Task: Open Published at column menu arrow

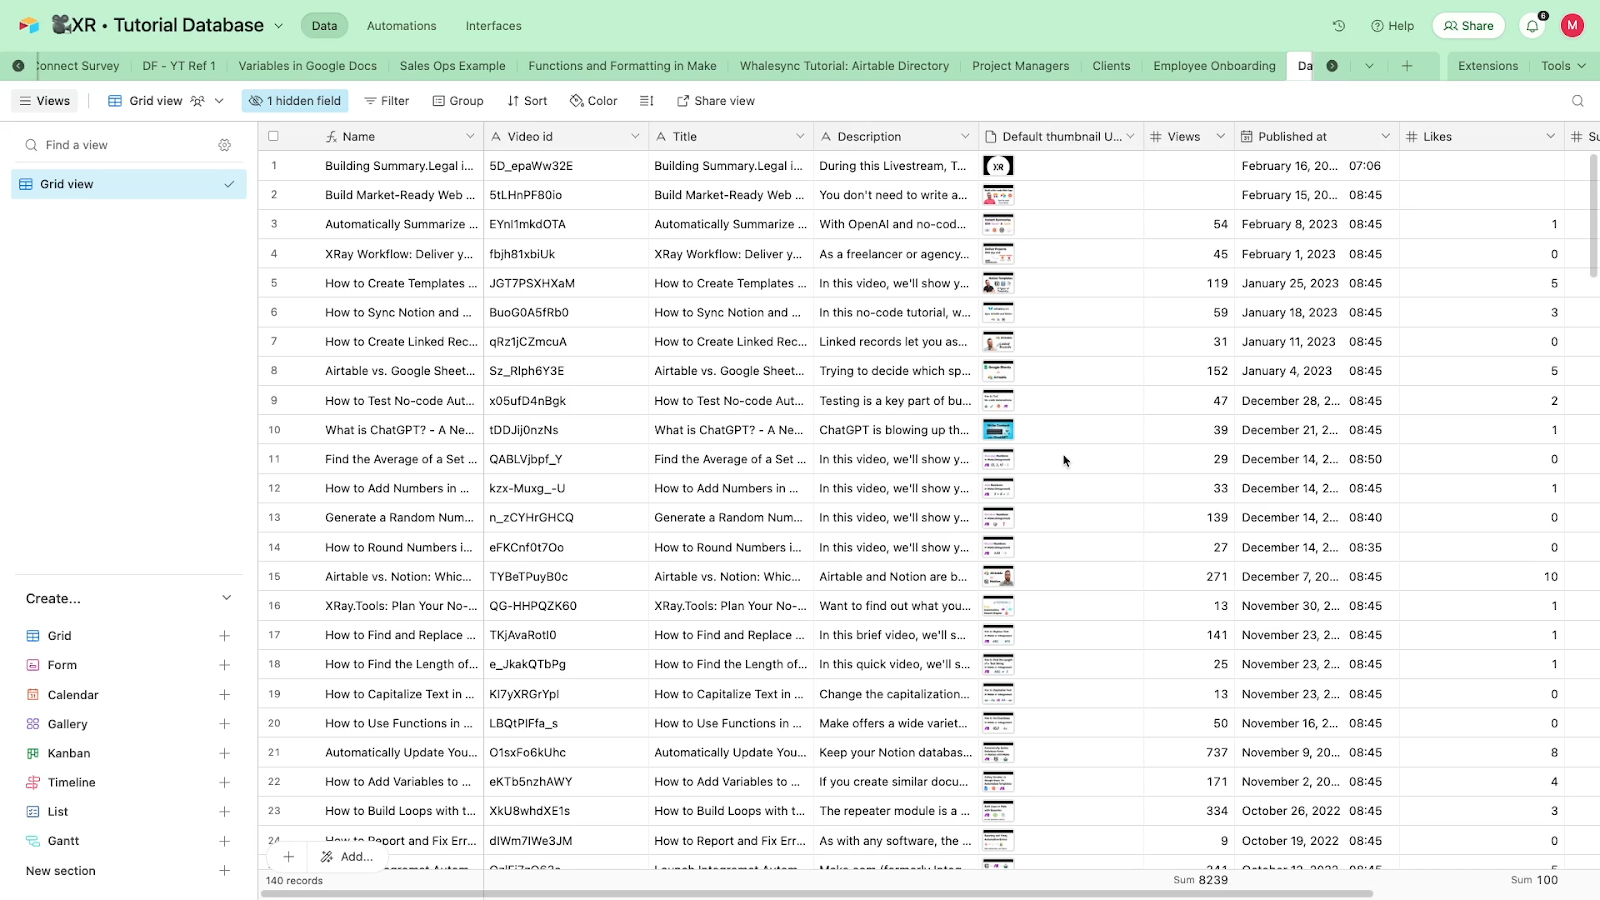Action: 1385,137
